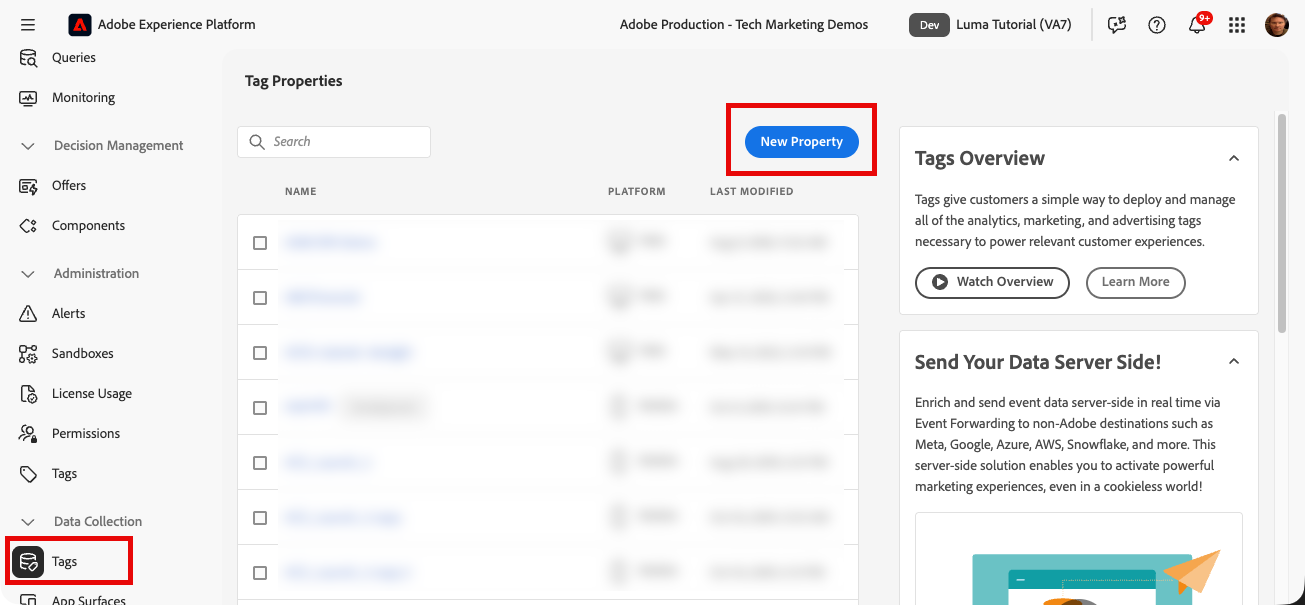Click the play icon in Watch Overview
This screenshot has width=1305, height=605.
pyautogui.click(x=940, y=282)
